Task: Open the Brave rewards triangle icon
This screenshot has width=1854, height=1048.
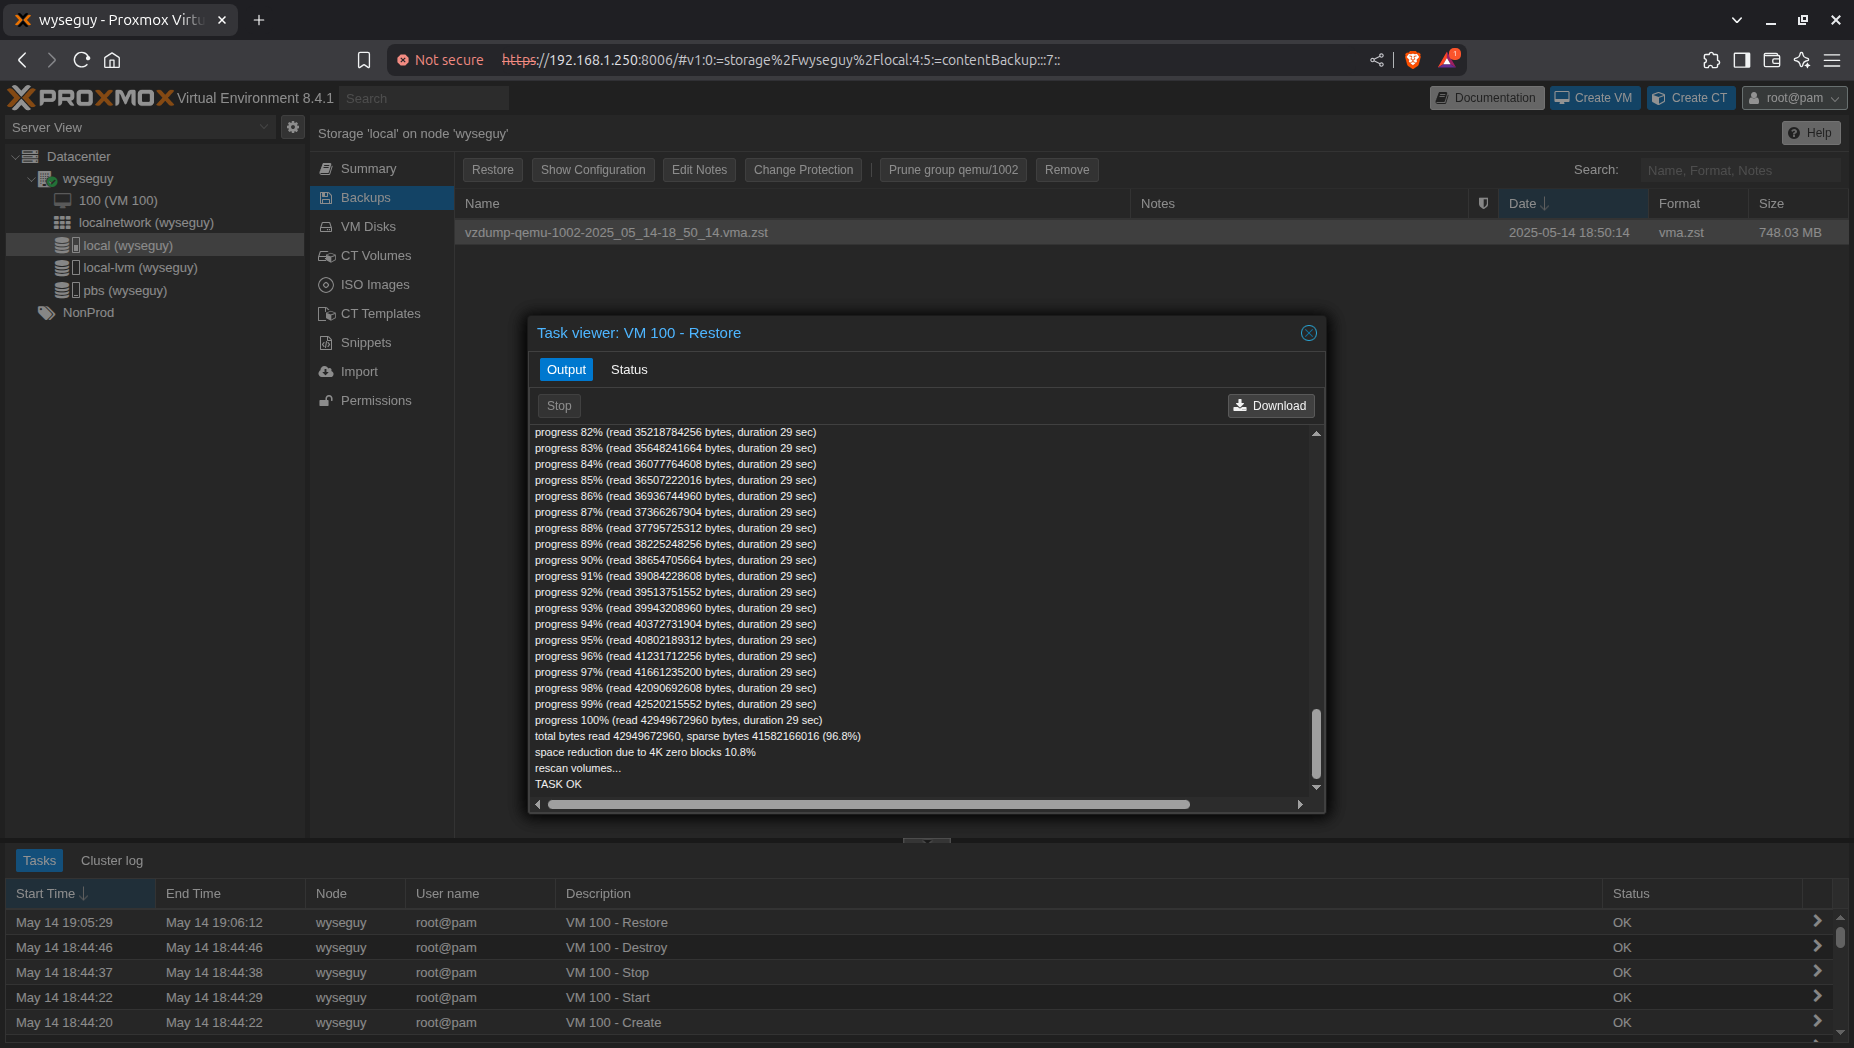Action: coord(1447,60)
